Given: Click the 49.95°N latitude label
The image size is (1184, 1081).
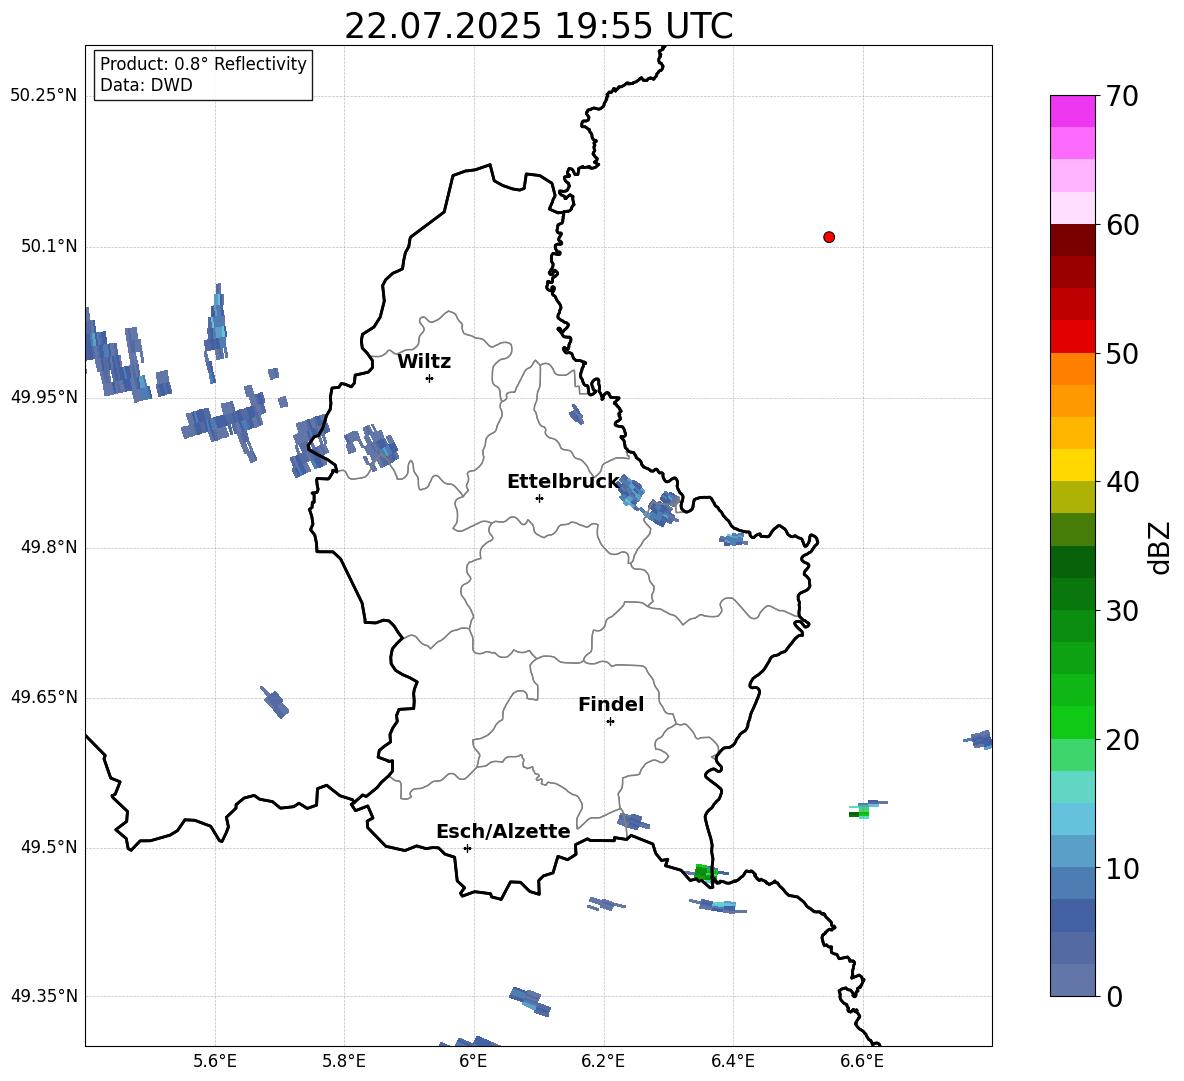Looking at the screenshot, I should click(43, 397).
